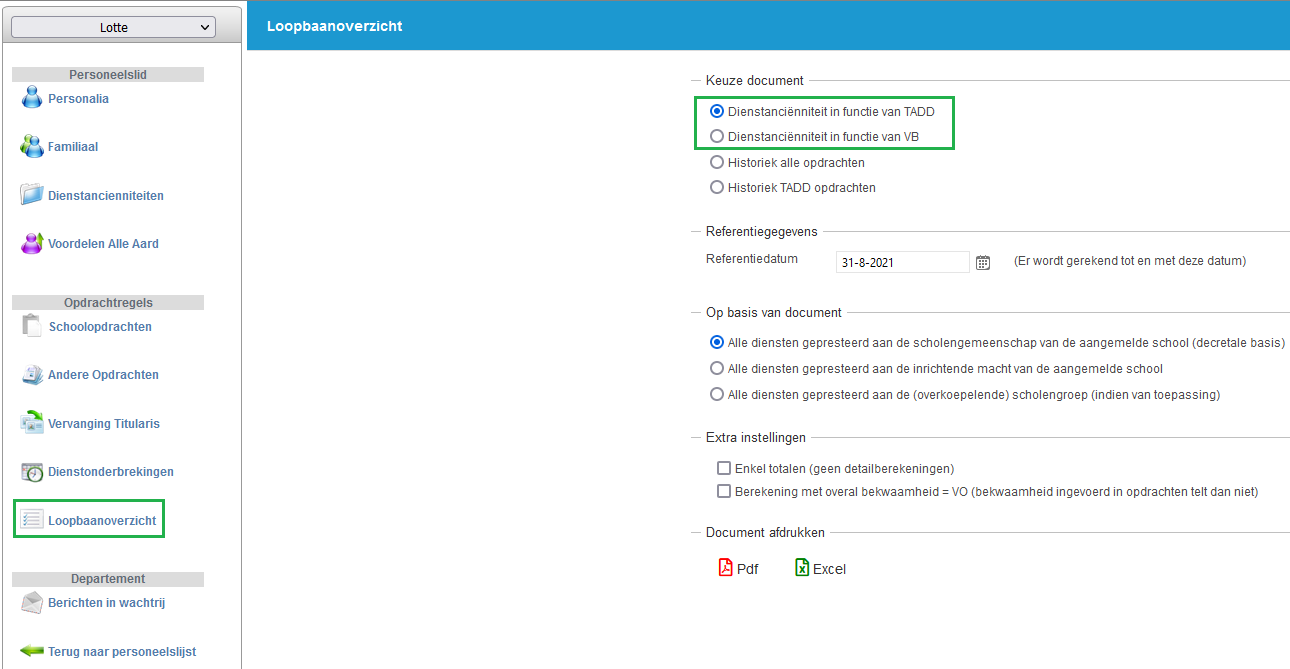Select Dienstanciënniteit in functie van VB
This screenshot has height=669, width=1290.
pos(716,136)
